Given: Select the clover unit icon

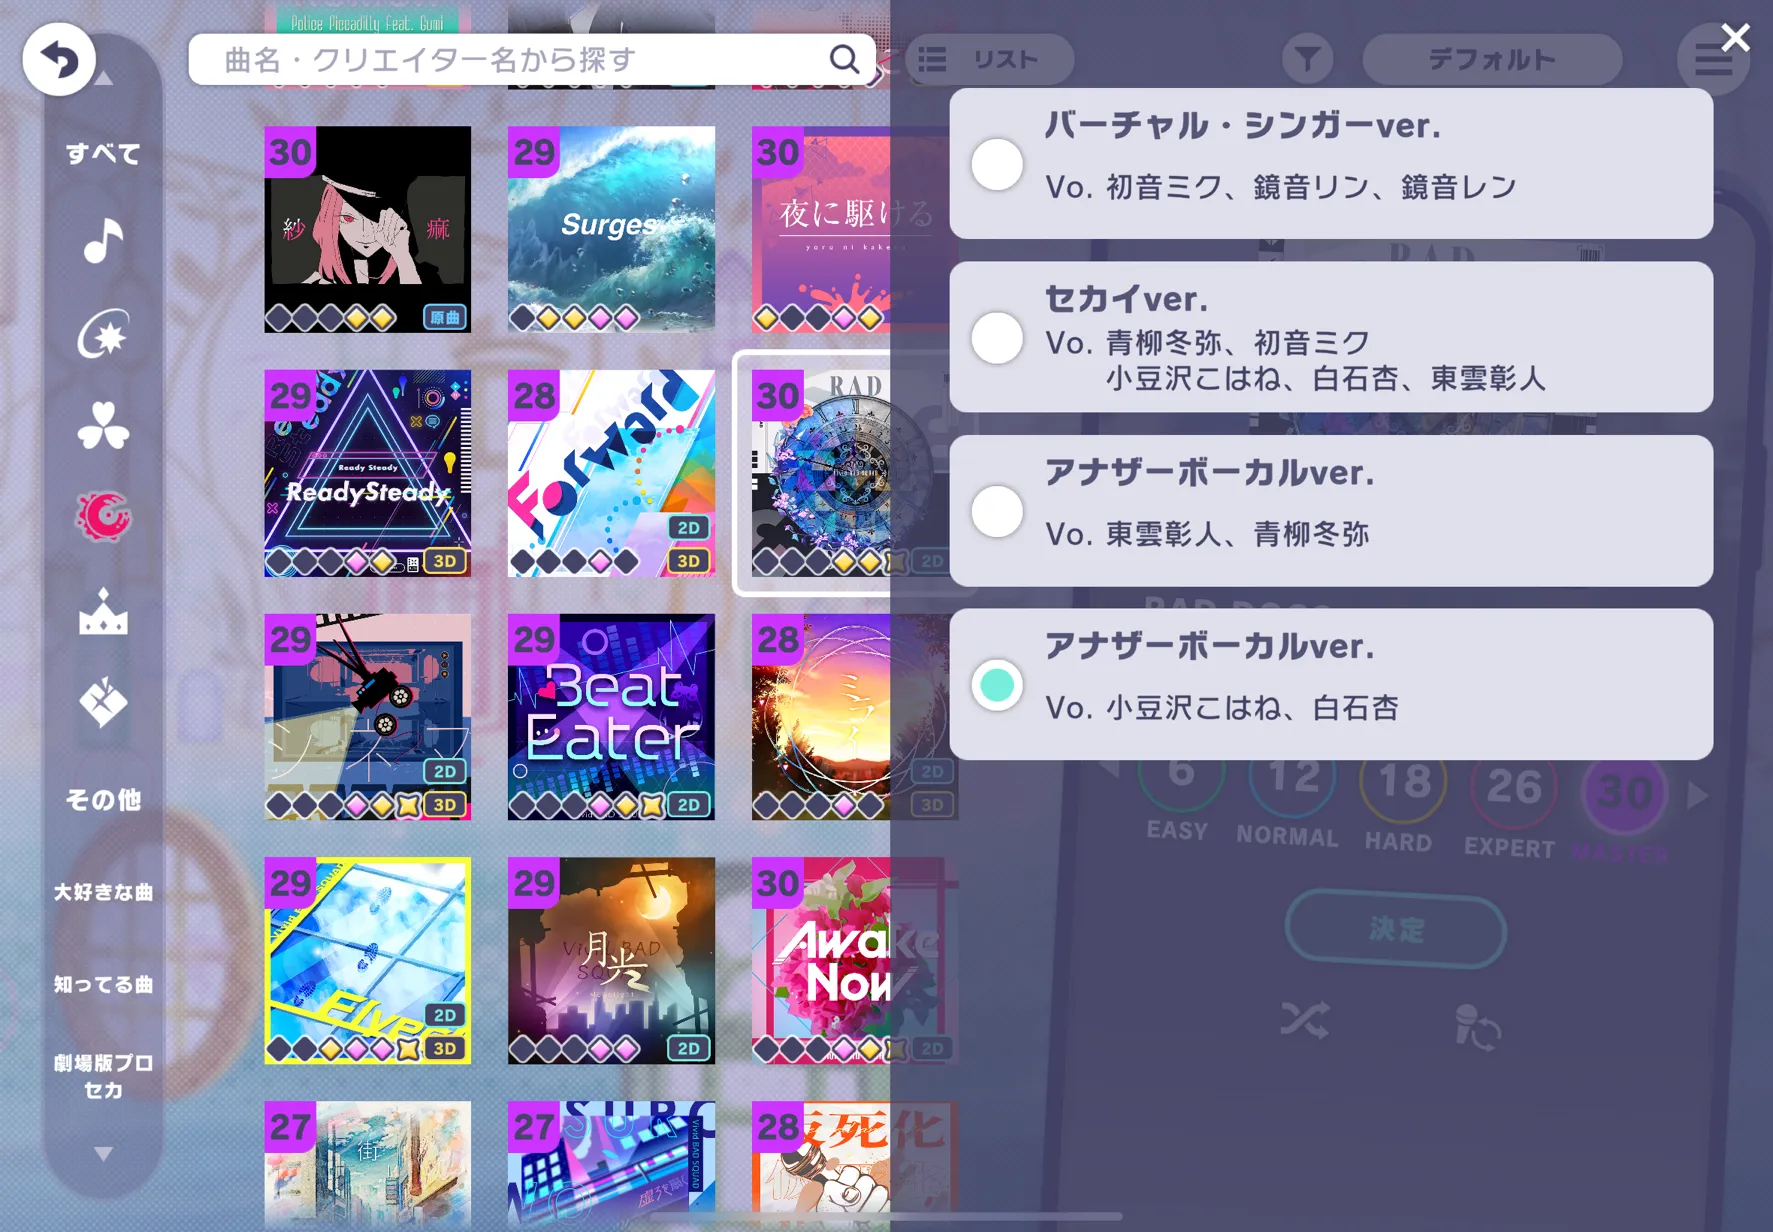Looking at the screenshot, I should [x=102, y=426].
